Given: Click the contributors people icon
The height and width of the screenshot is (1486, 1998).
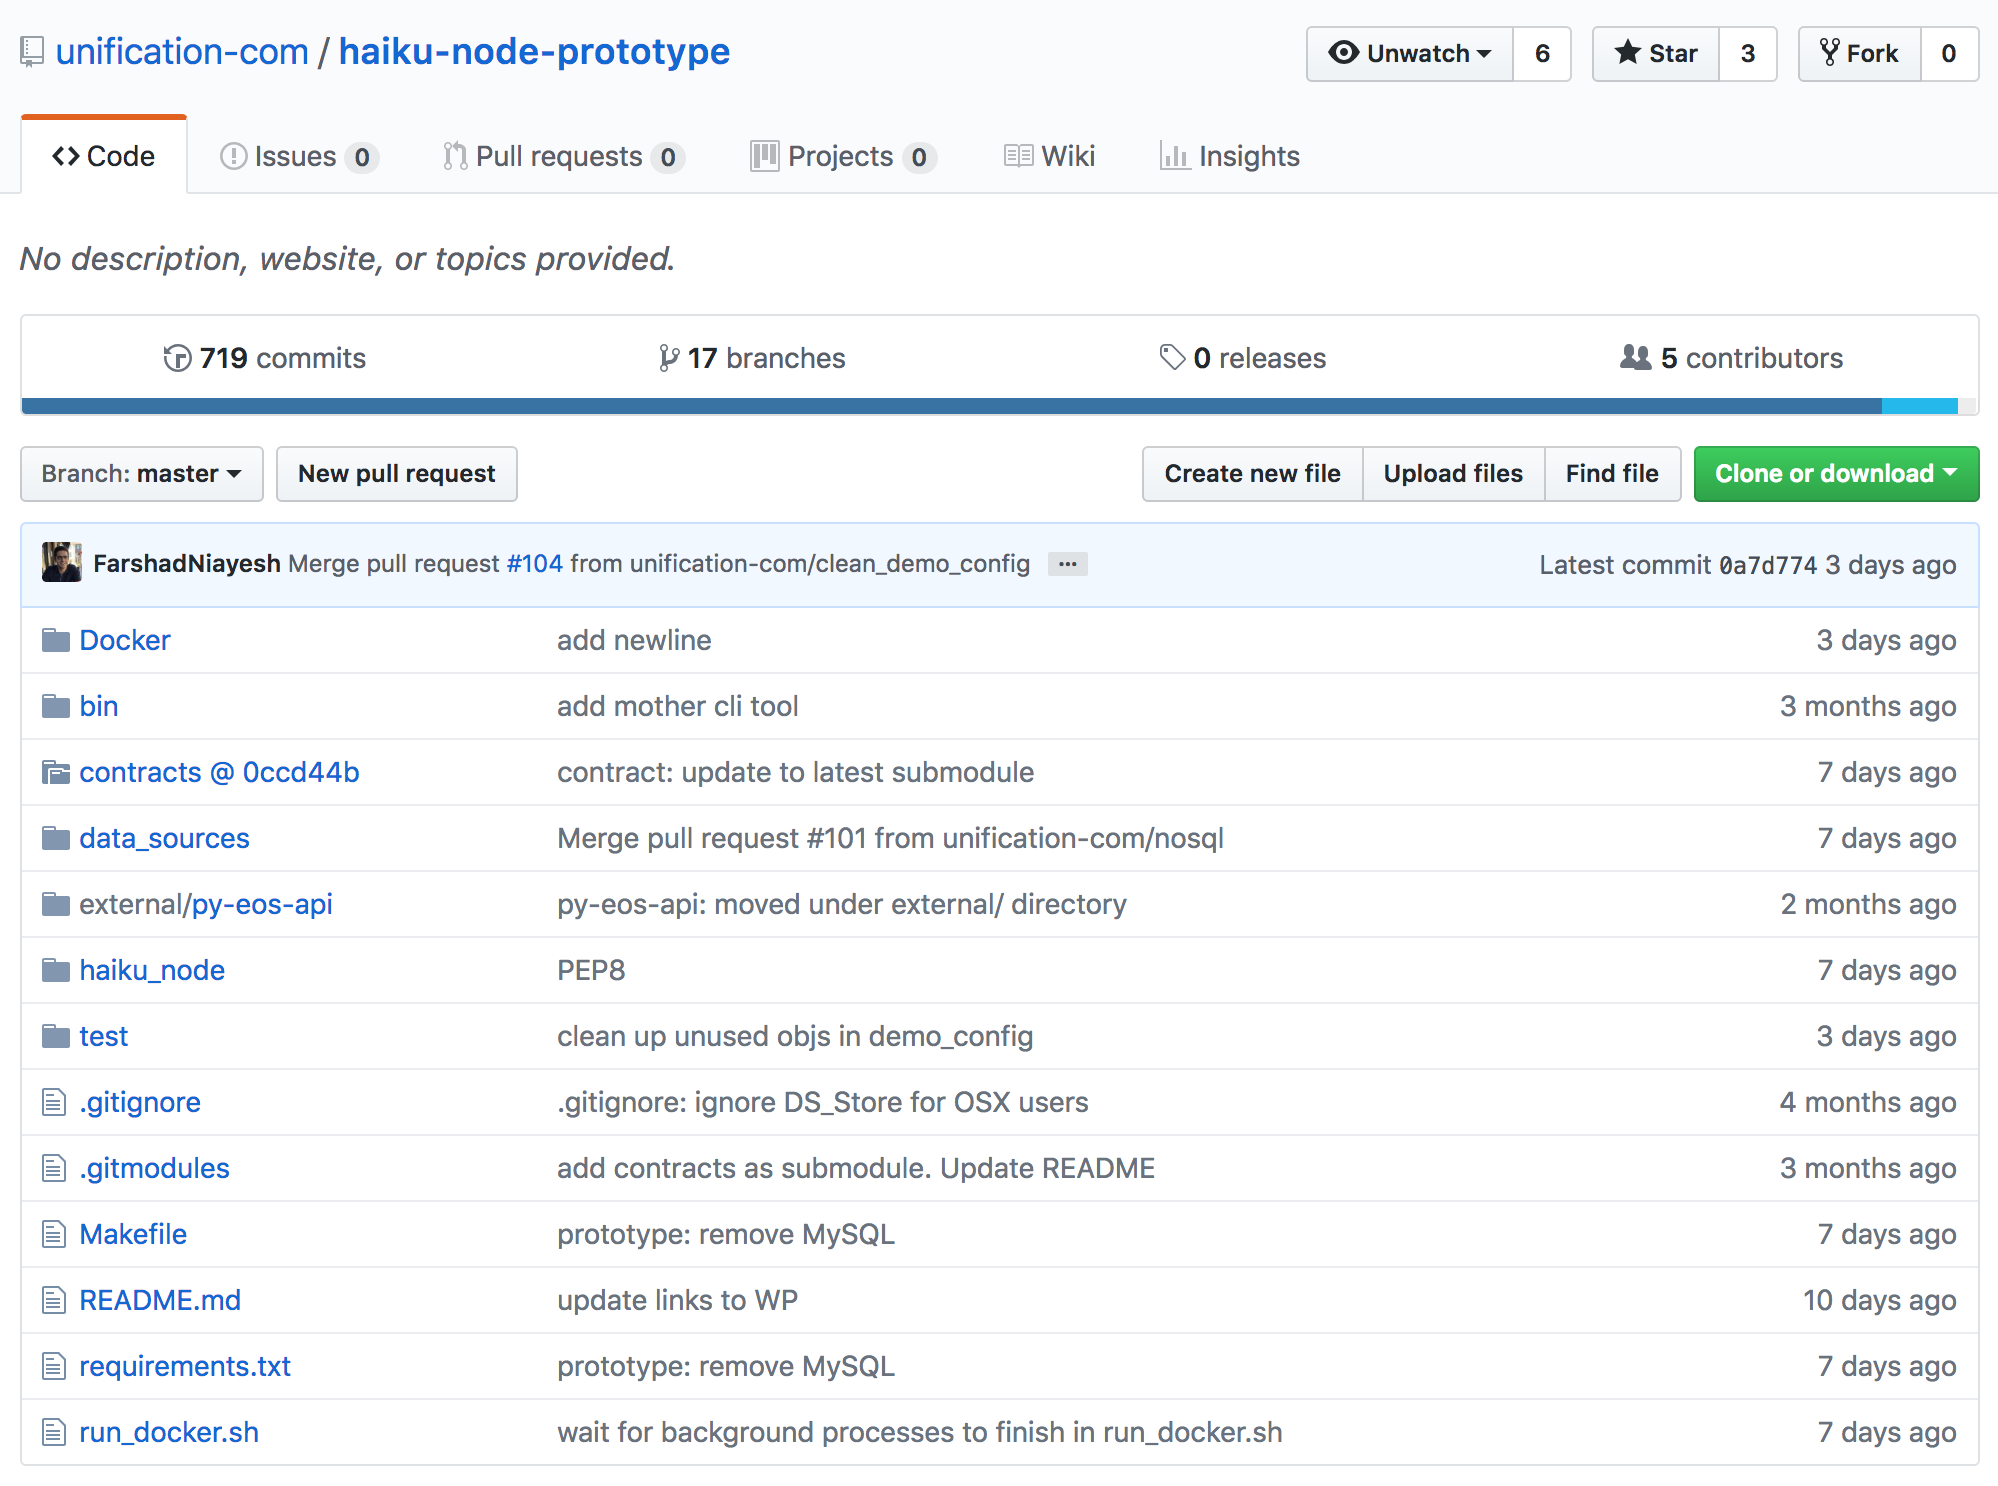Looking at the screenshot, I should tap(1636, 357).
